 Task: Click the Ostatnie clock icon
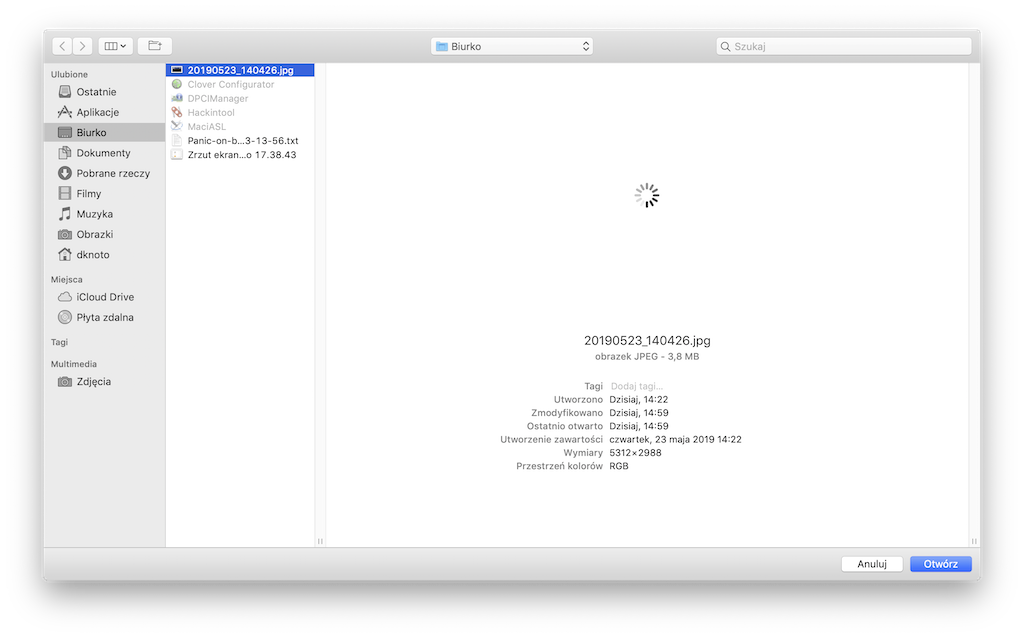click(65, 91)
